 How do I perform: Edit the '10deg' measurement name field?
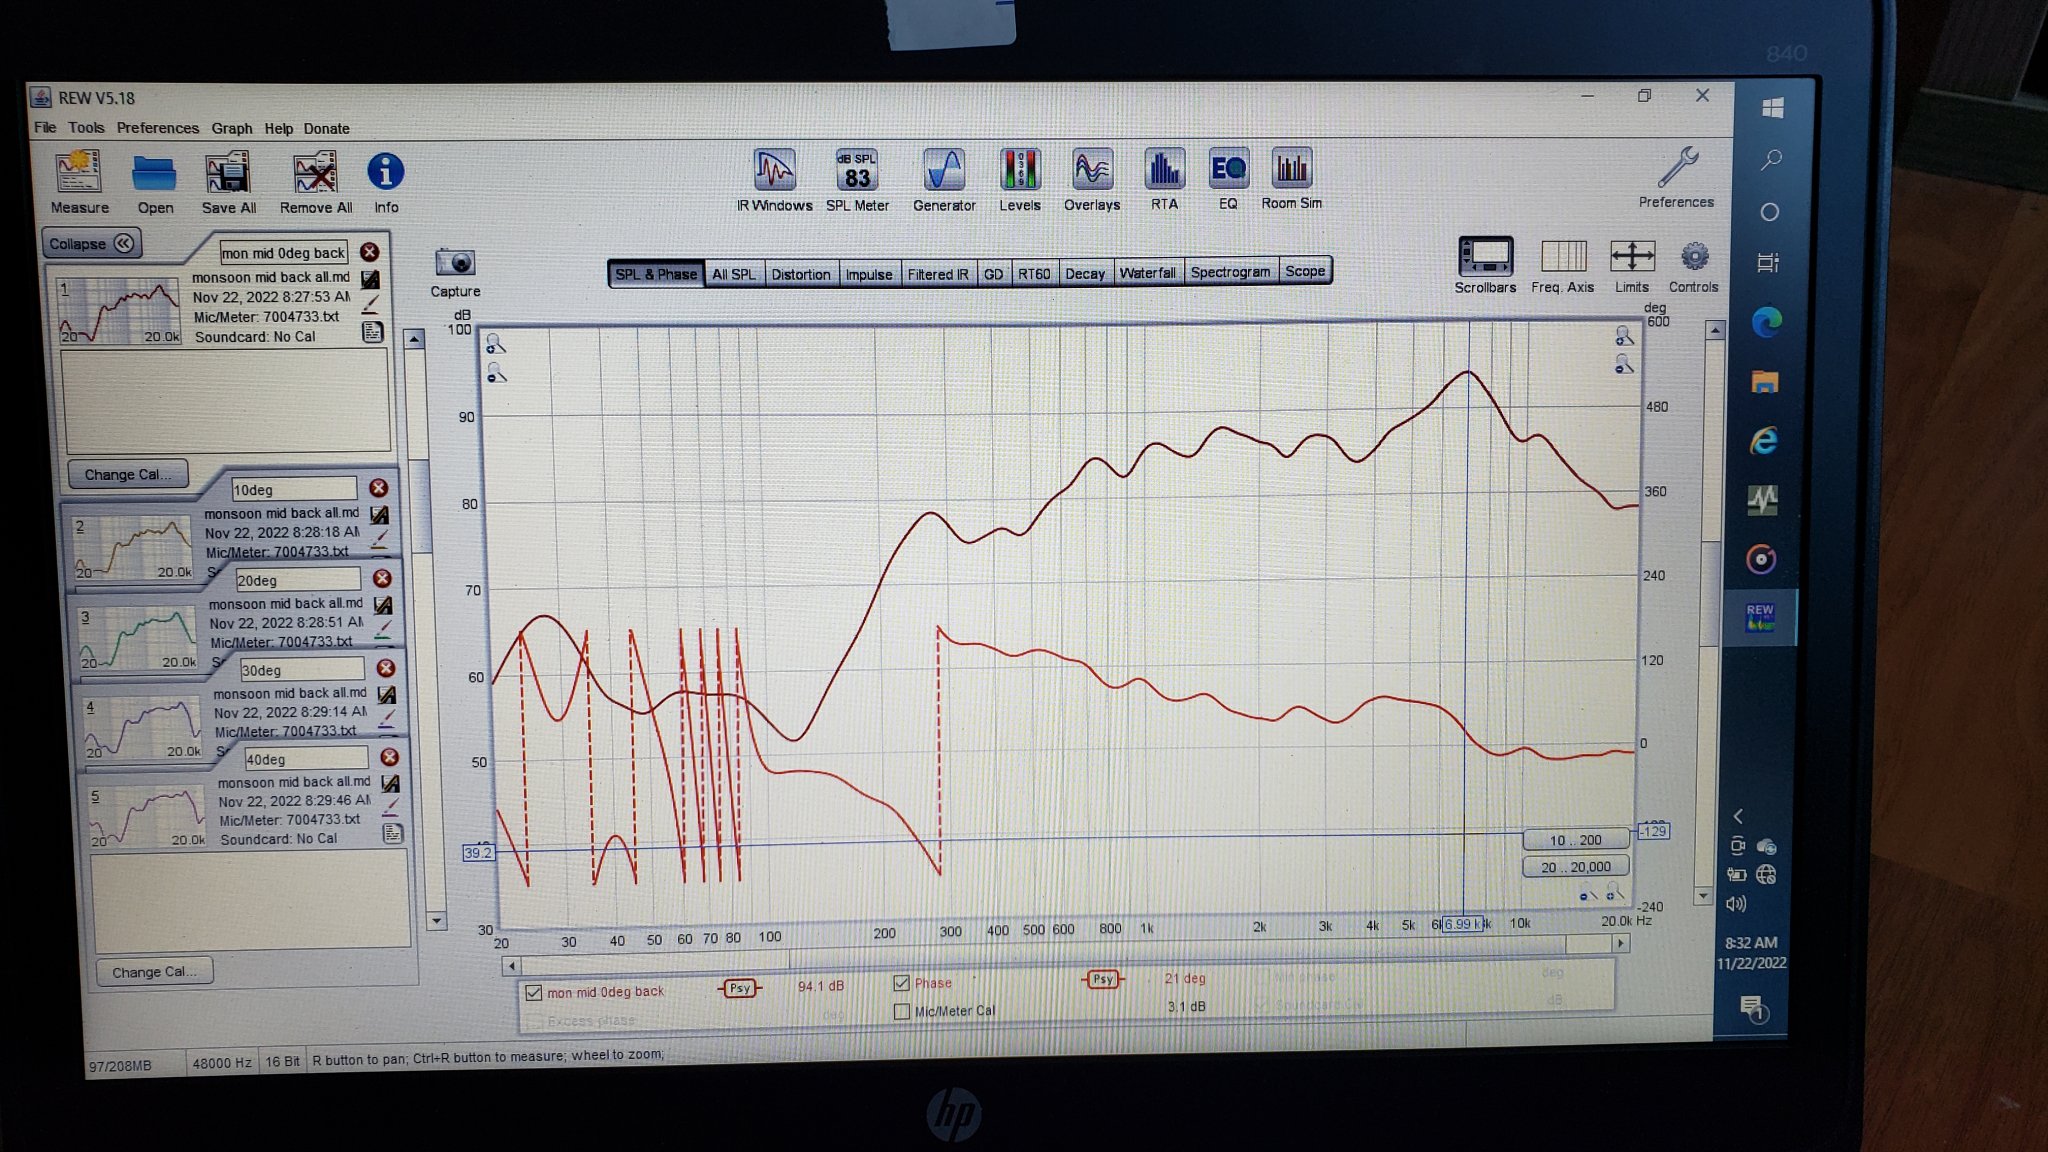pos(293,489)
